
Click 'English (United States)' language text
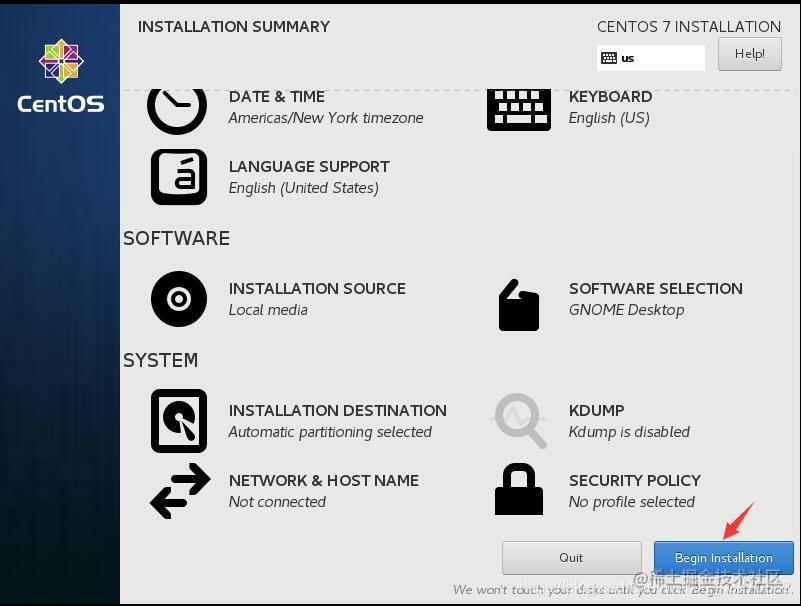[304, 188]
